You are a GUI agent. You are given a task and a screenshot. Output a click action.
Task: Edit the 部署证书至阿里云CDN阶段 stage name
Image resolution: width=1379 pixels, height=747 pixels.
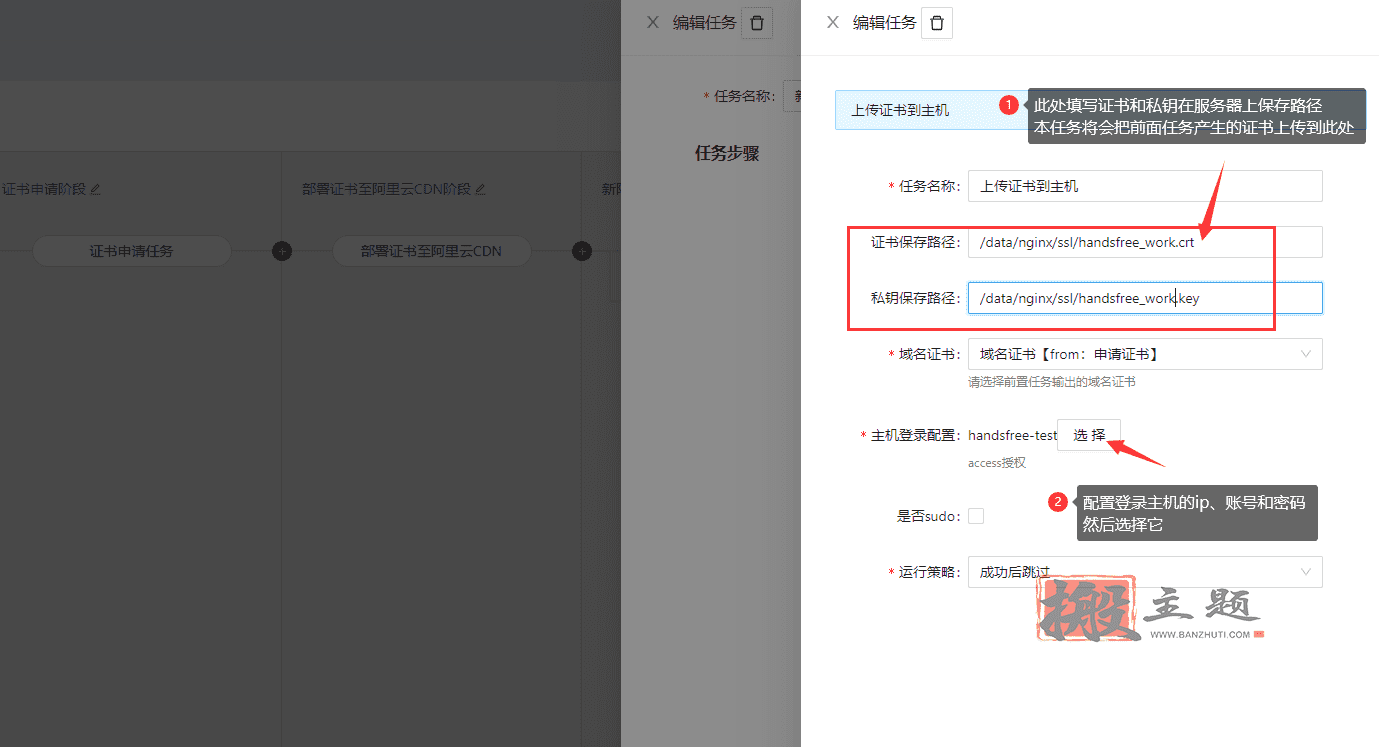coord(480,189)
